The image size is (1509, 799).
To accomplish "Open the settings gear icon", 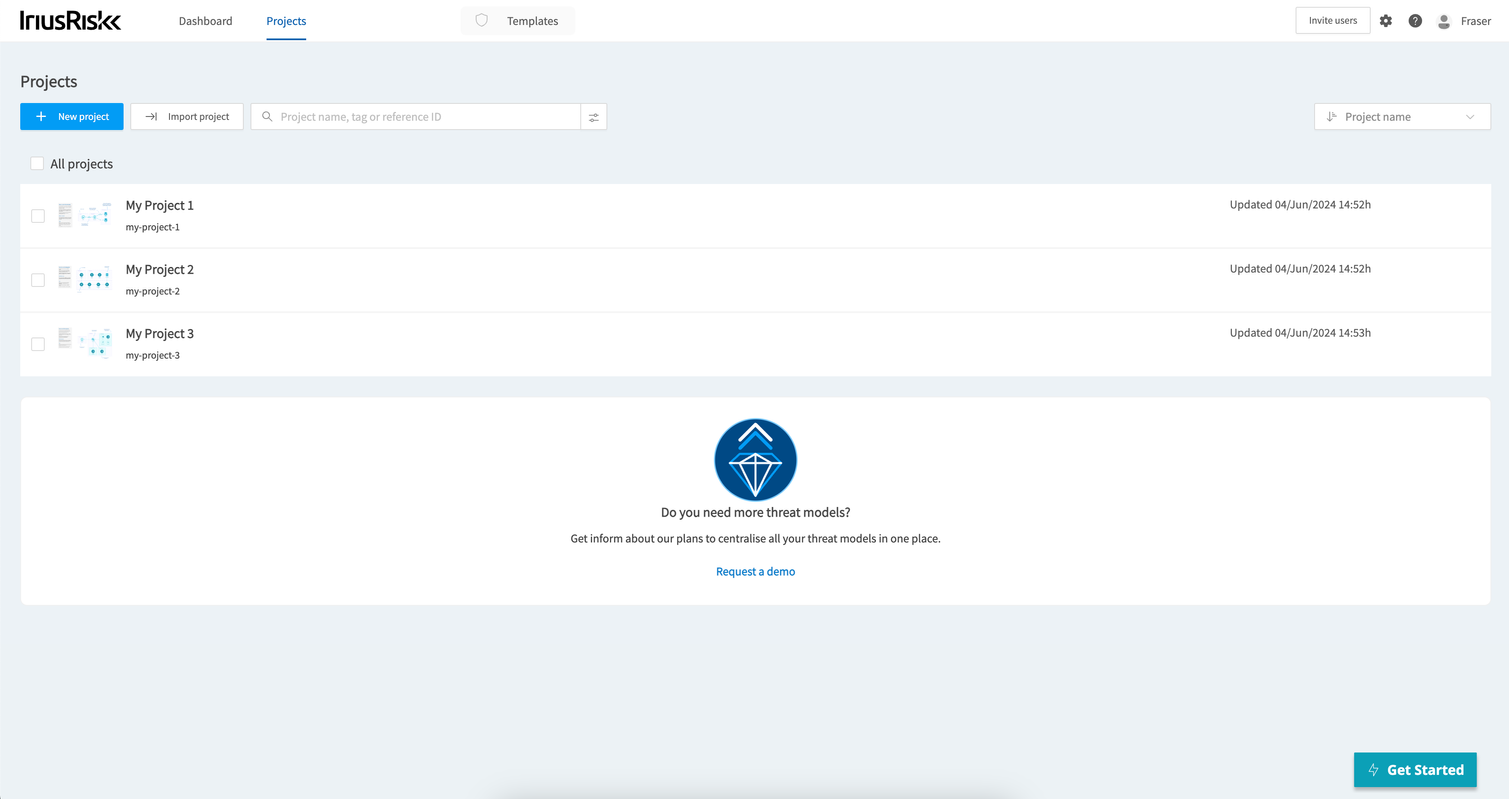I will (x=1386, y=21).
